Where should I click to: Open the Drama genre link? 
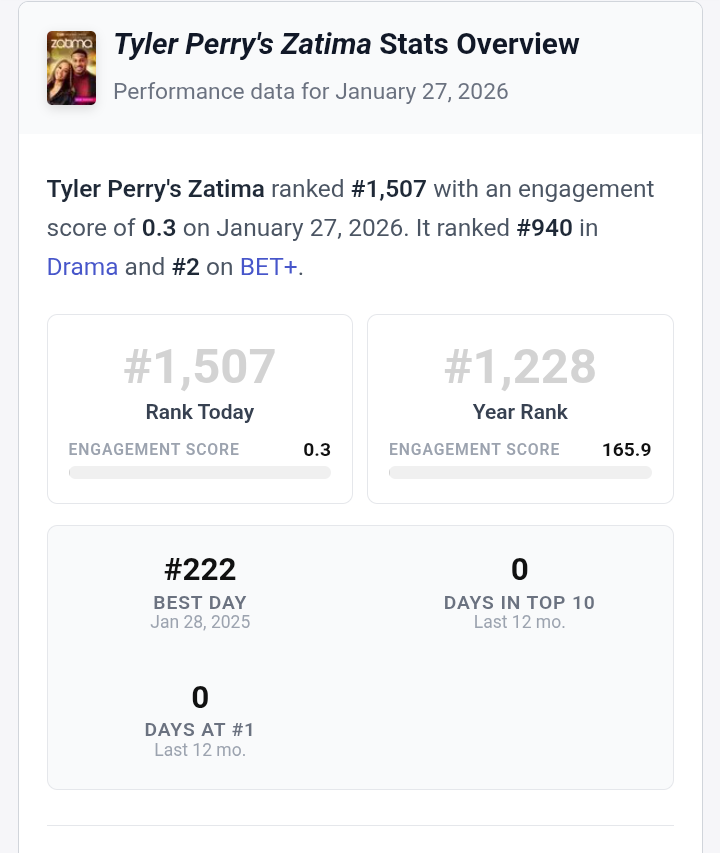82,267
